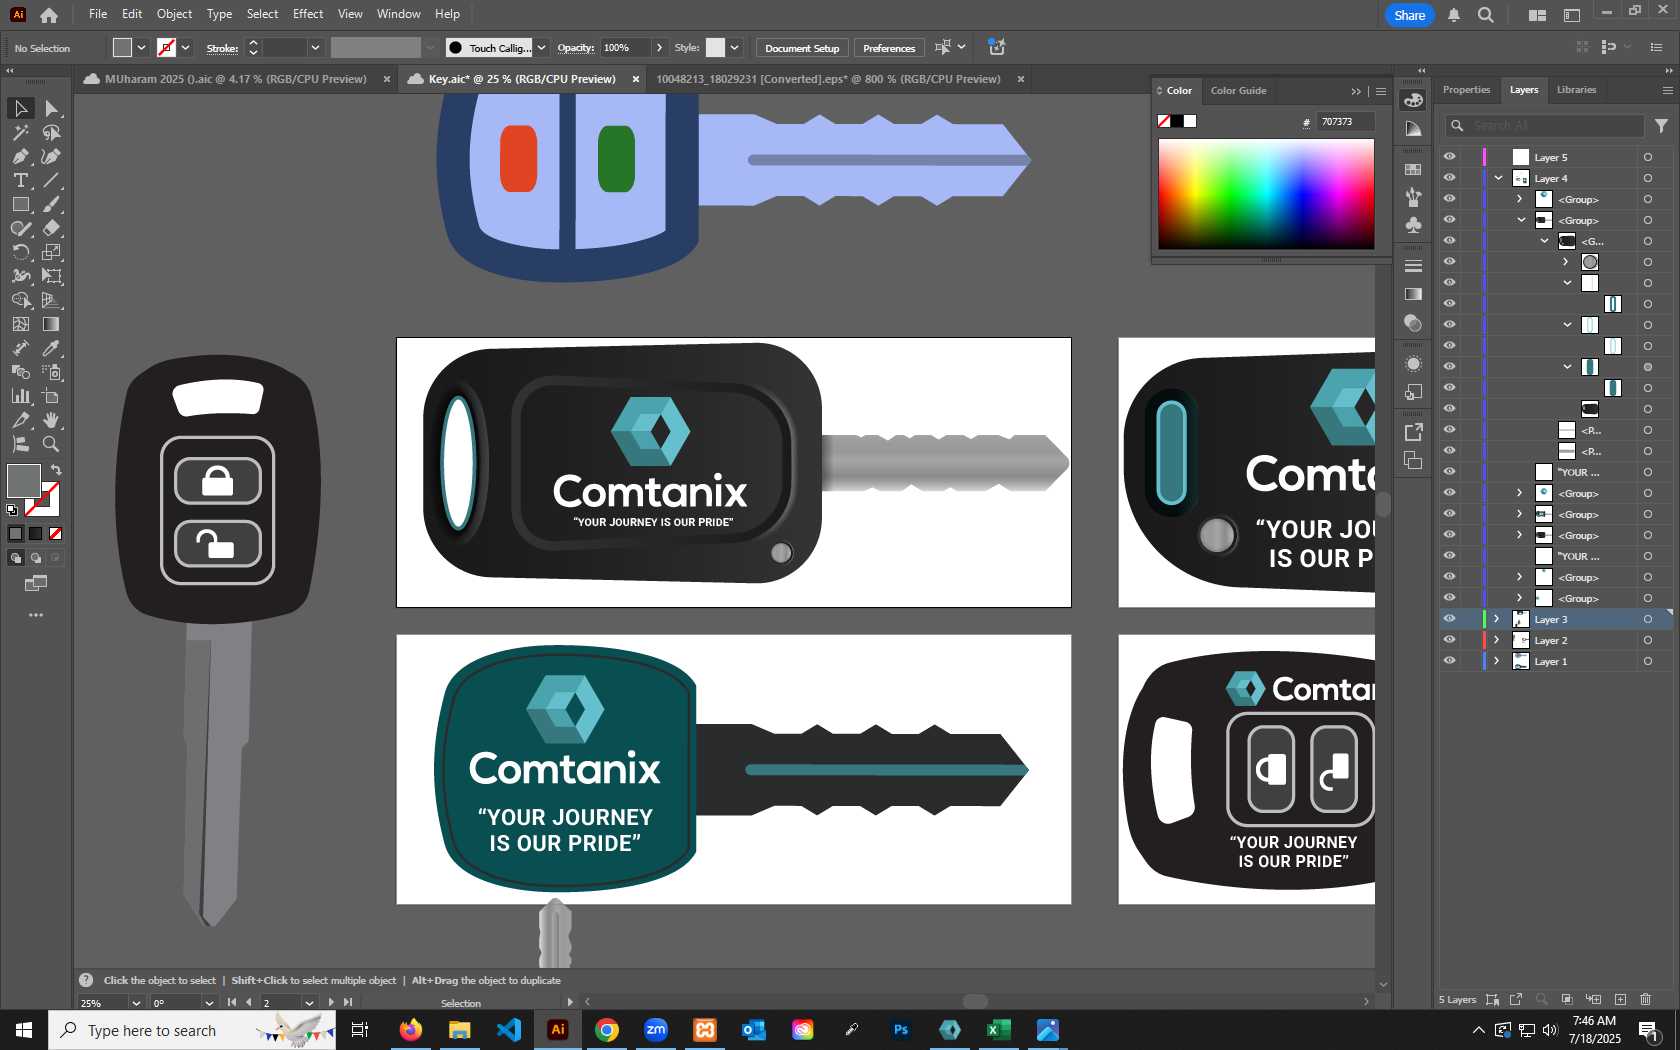Select the Selection tool arrow
Image resolution: width=1680 pixels, height=1050 pixels.
click(20, 108)
